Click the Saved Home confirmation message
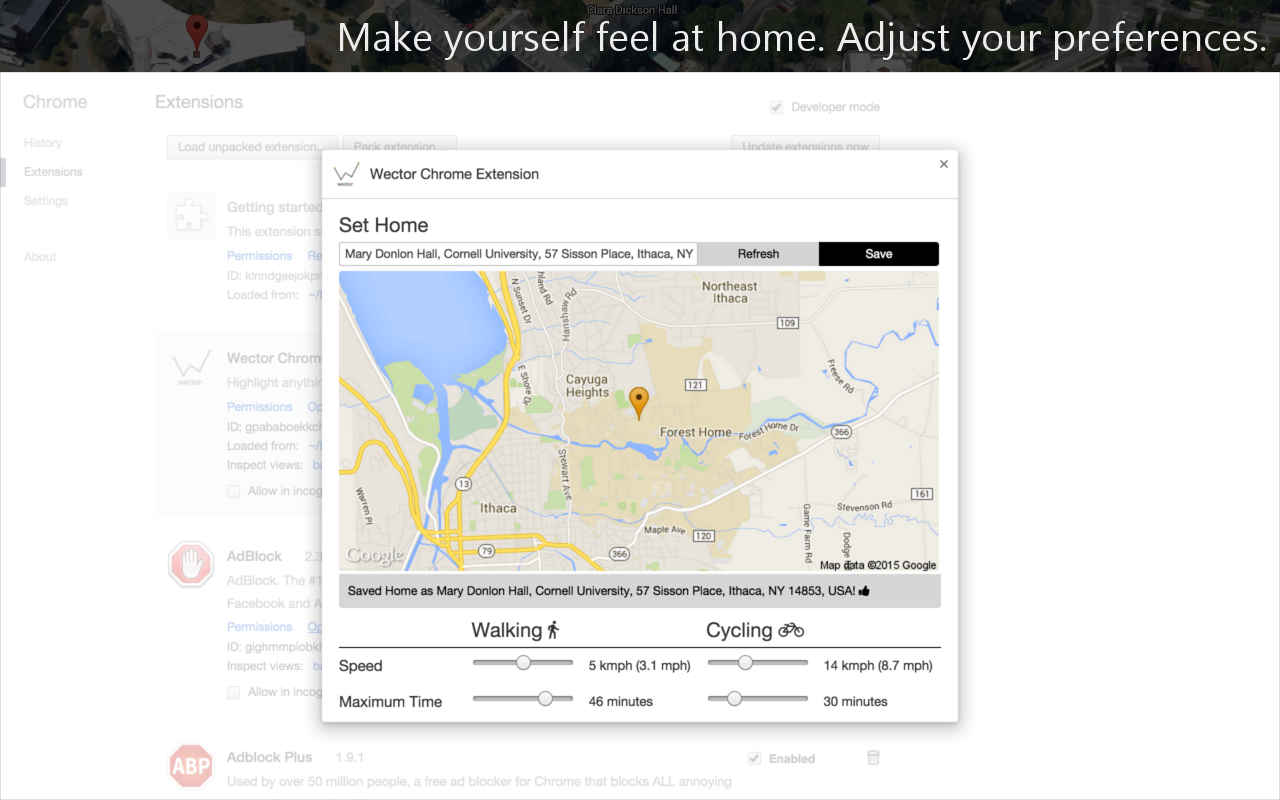Viewport: 1280px width, 800px height. coord(640,591)
